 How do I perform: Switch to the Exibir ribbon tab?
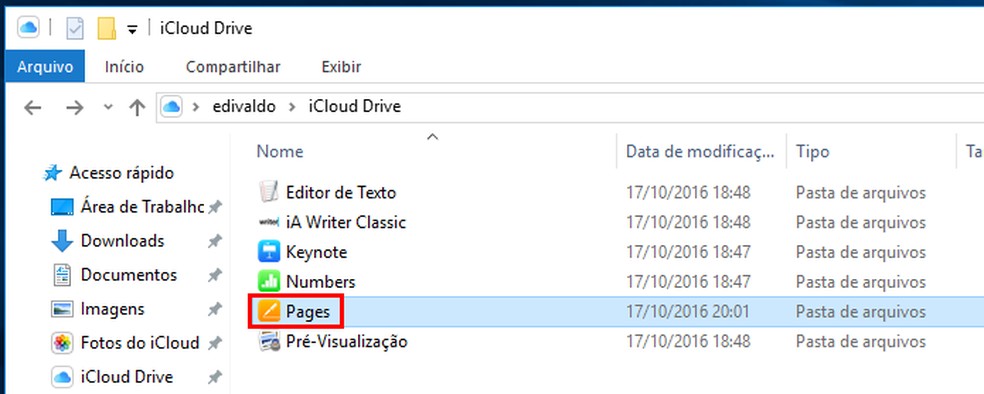point(341,67)
